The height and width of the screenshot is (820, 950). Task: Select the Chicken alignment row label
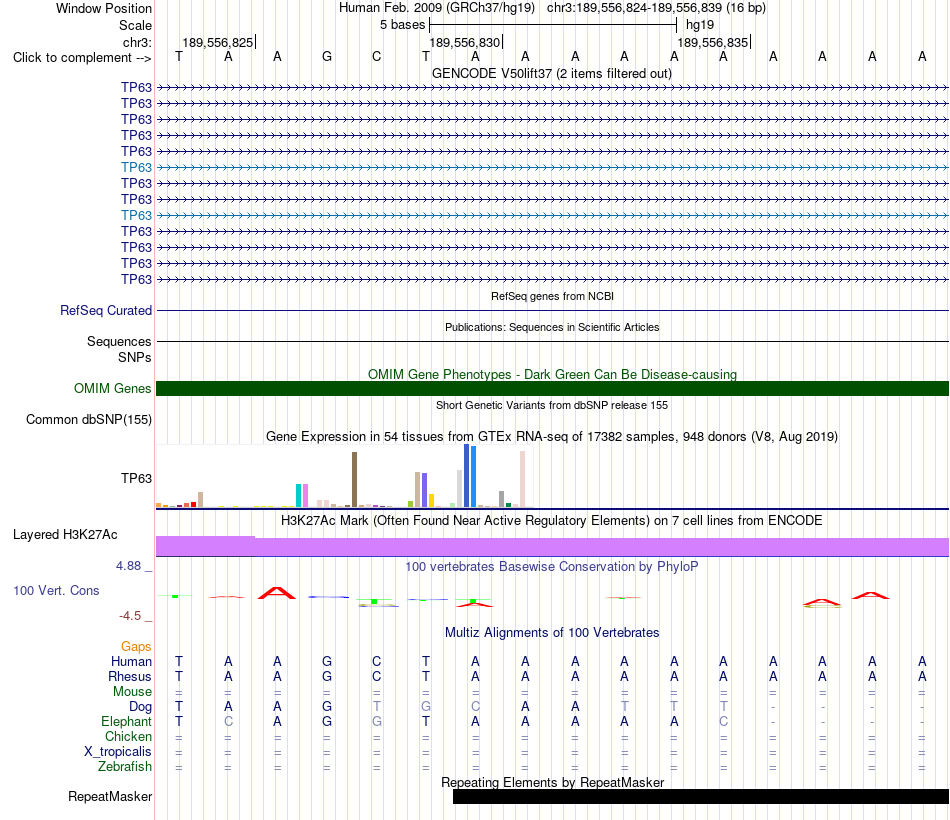click(x=128, y=736)
